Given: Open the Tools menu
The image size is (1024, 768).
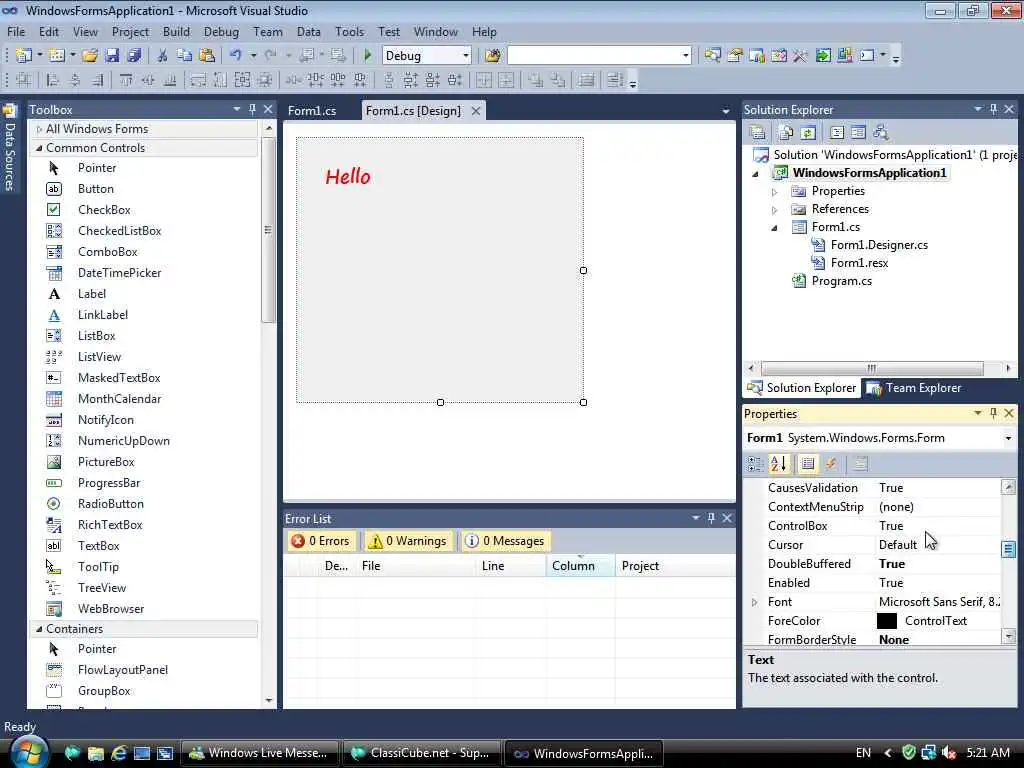Looking at the screenshot, I should (x=349, y=31).
